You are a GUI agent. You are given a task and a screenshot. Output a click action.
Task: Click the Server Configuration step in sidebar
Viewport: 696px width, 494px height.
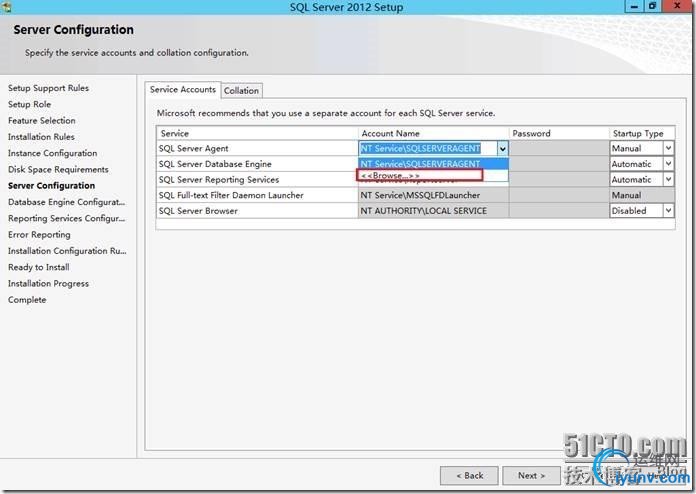pos(51,186)
